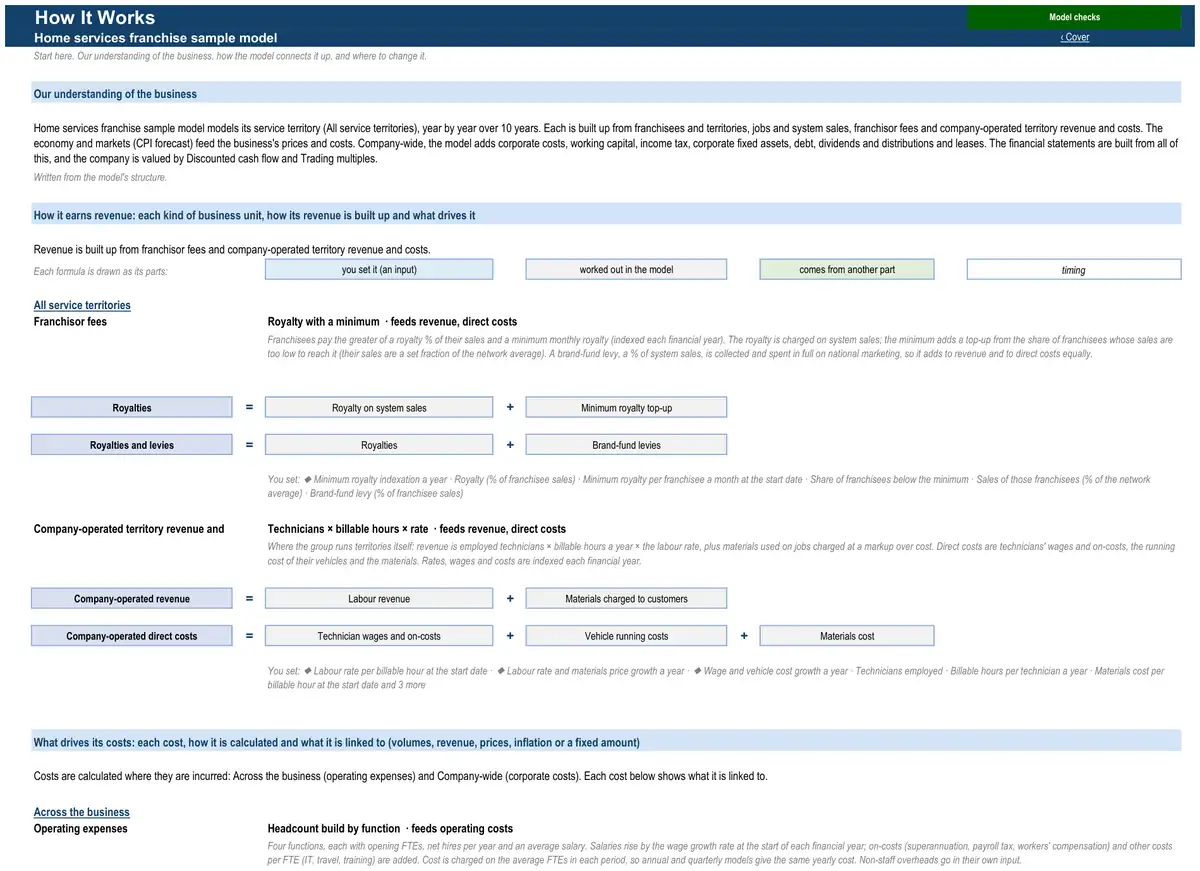The image size is (1200, 871).
Task: Click the How It Works page title
Action: click(x=95, y=17)
